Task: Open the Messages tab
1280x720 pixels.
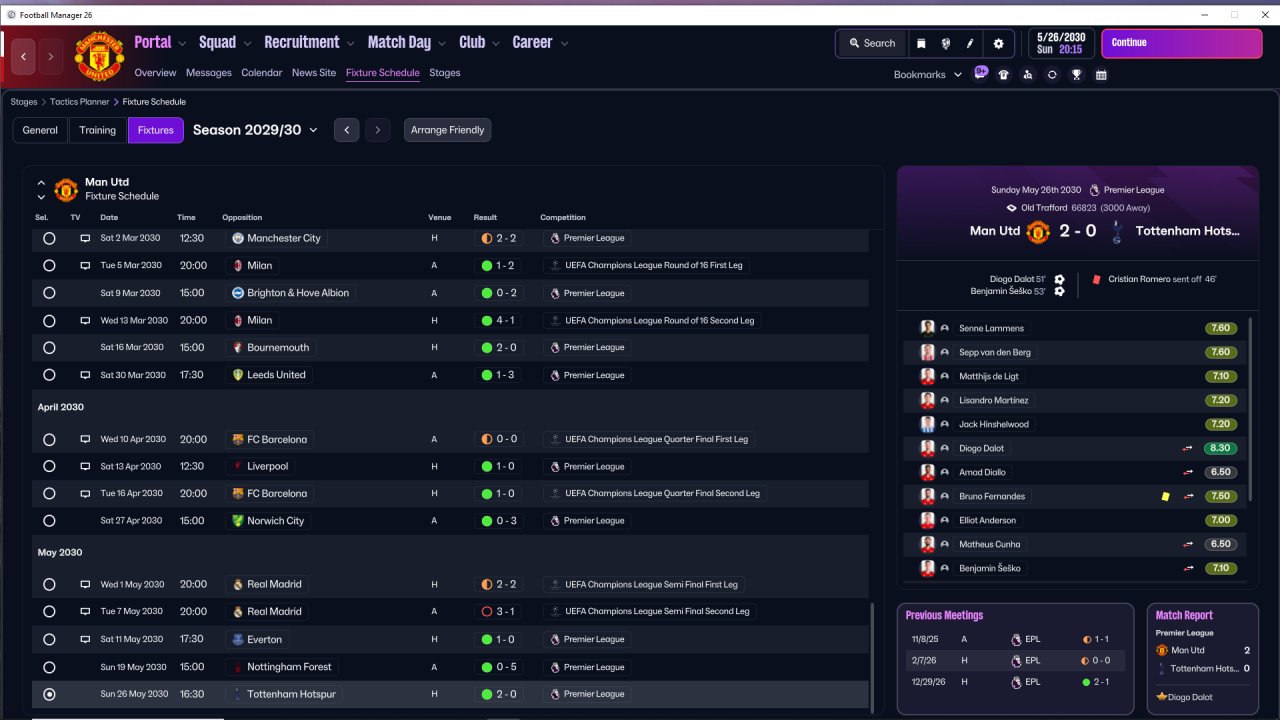Action: pyautogui.click(x=209, y=73)
